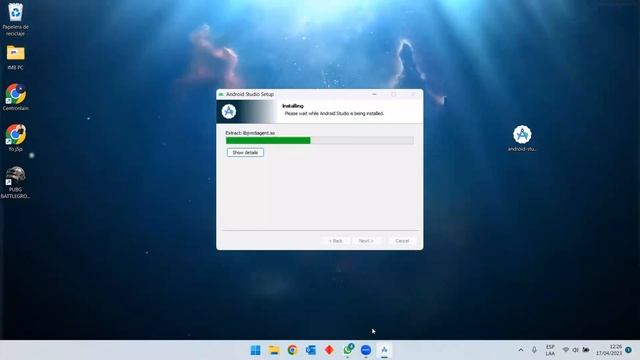Open the red diamond app in the taskbar

tap(329, 350)
